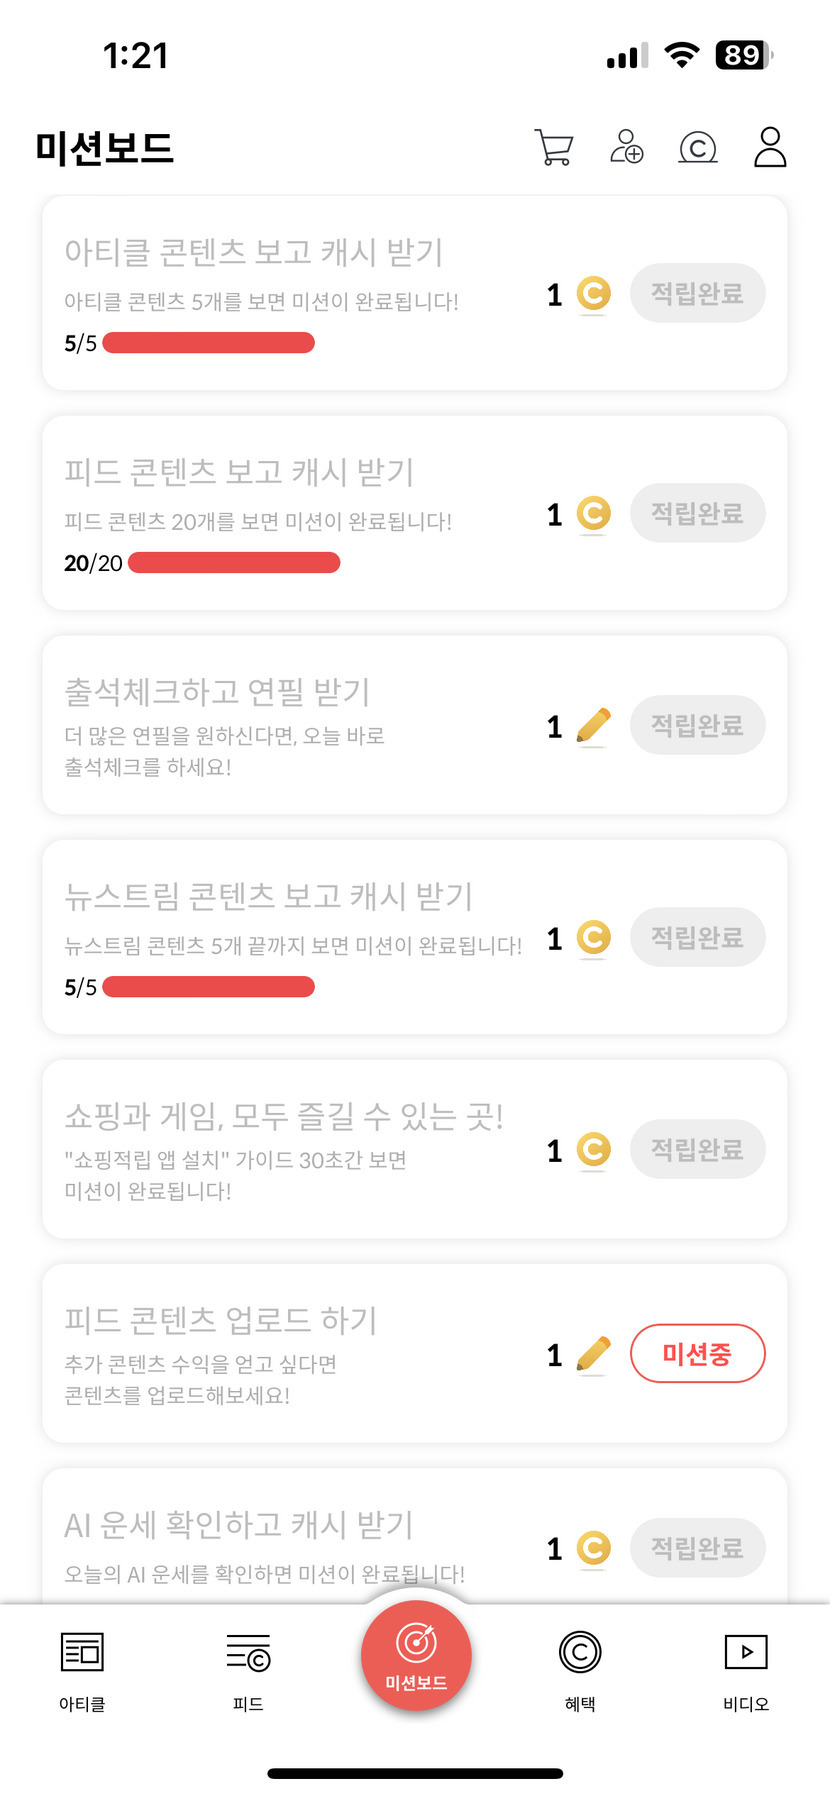This screenshot has height=1796, width=830.
Task: Switch to the 피드 tab
Action: coord(248,1666)
